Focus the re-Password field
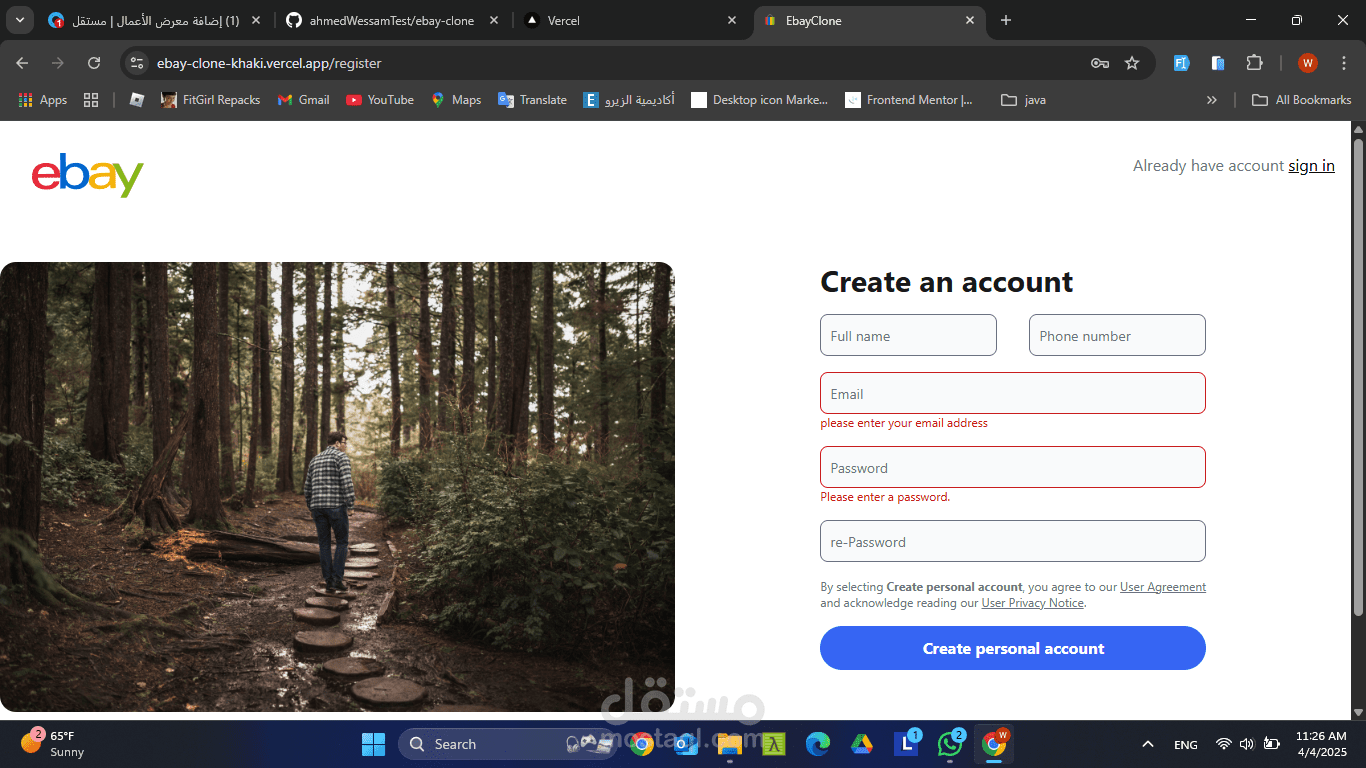Image resolution: width=1366 pixels, height=768 pixels. (1013, 541)
